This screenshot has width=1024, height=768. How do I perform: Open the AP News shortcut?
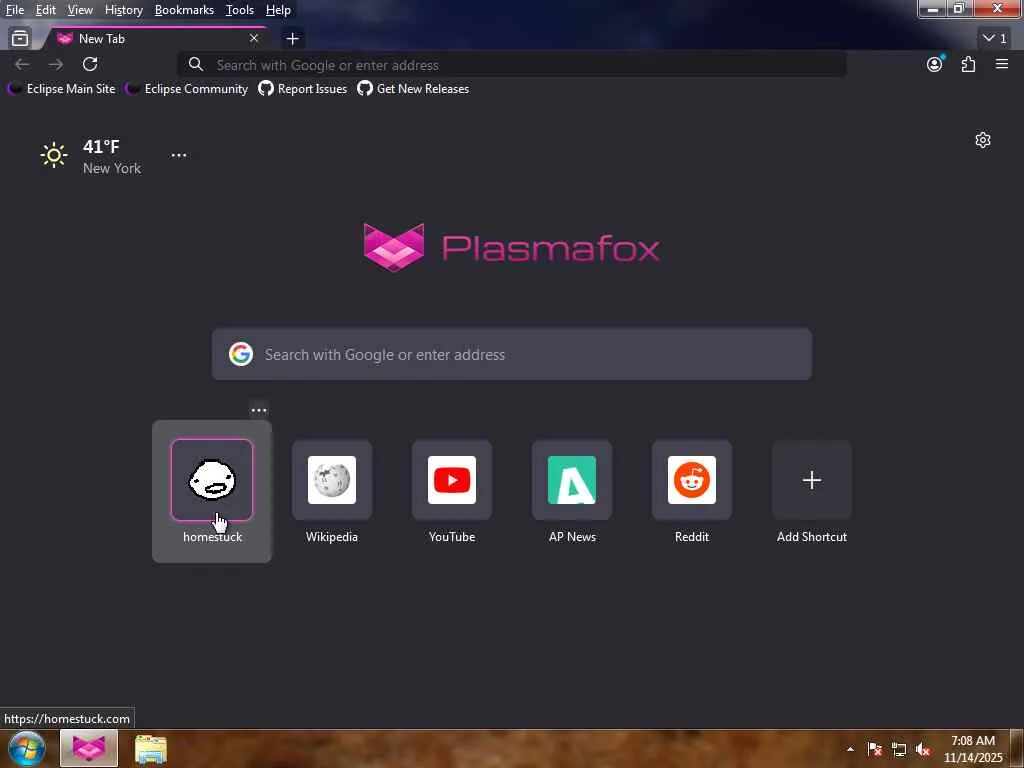pos(572,480)
